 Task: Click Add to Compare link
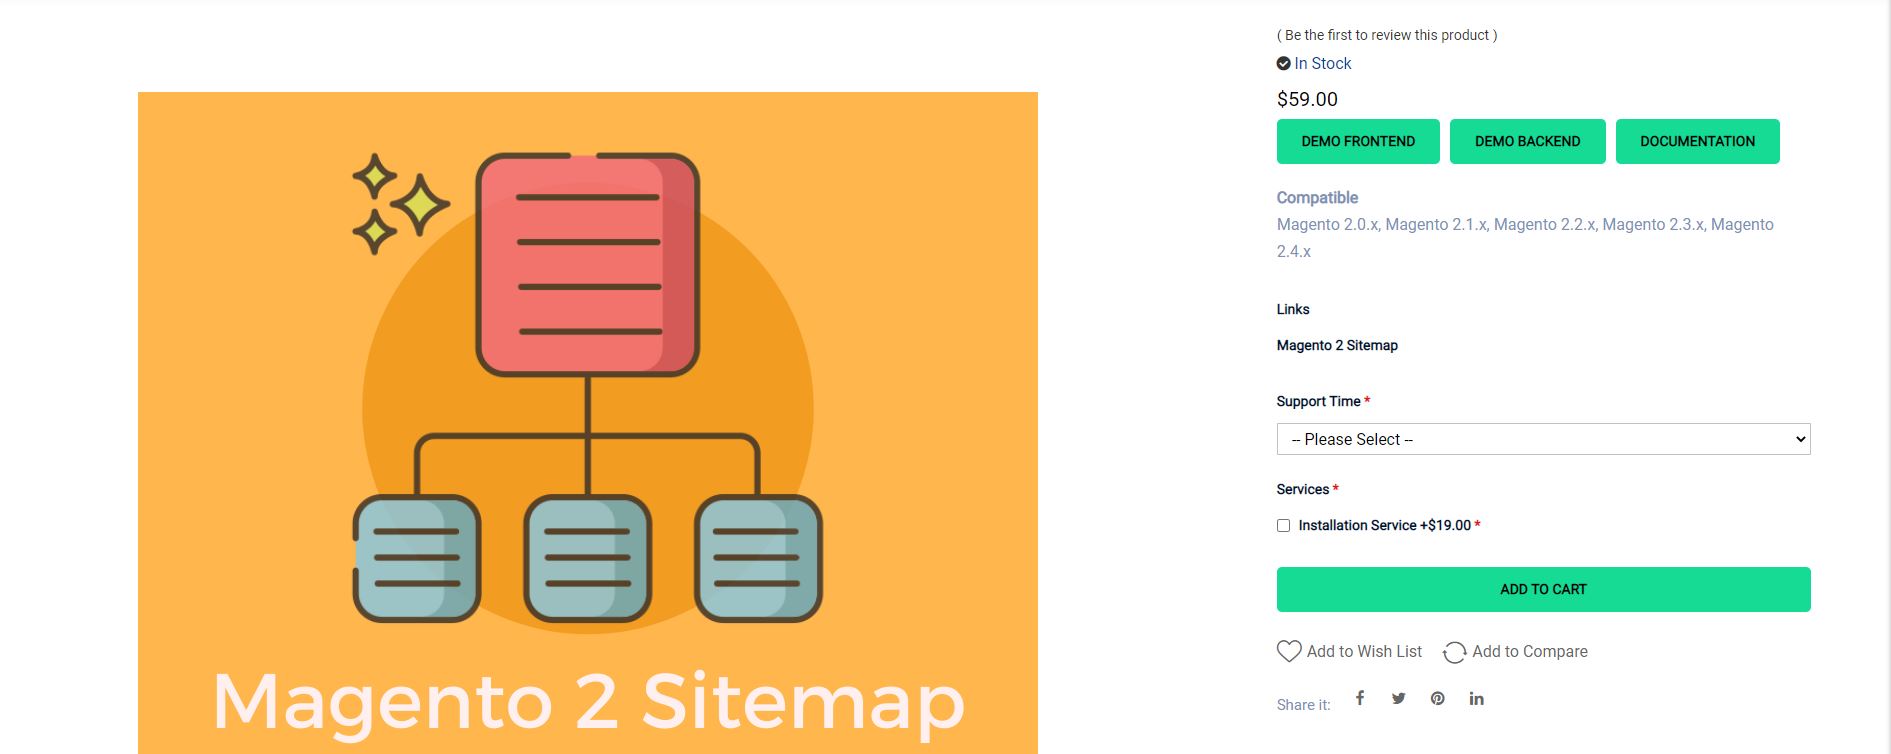pos(1529,651)
